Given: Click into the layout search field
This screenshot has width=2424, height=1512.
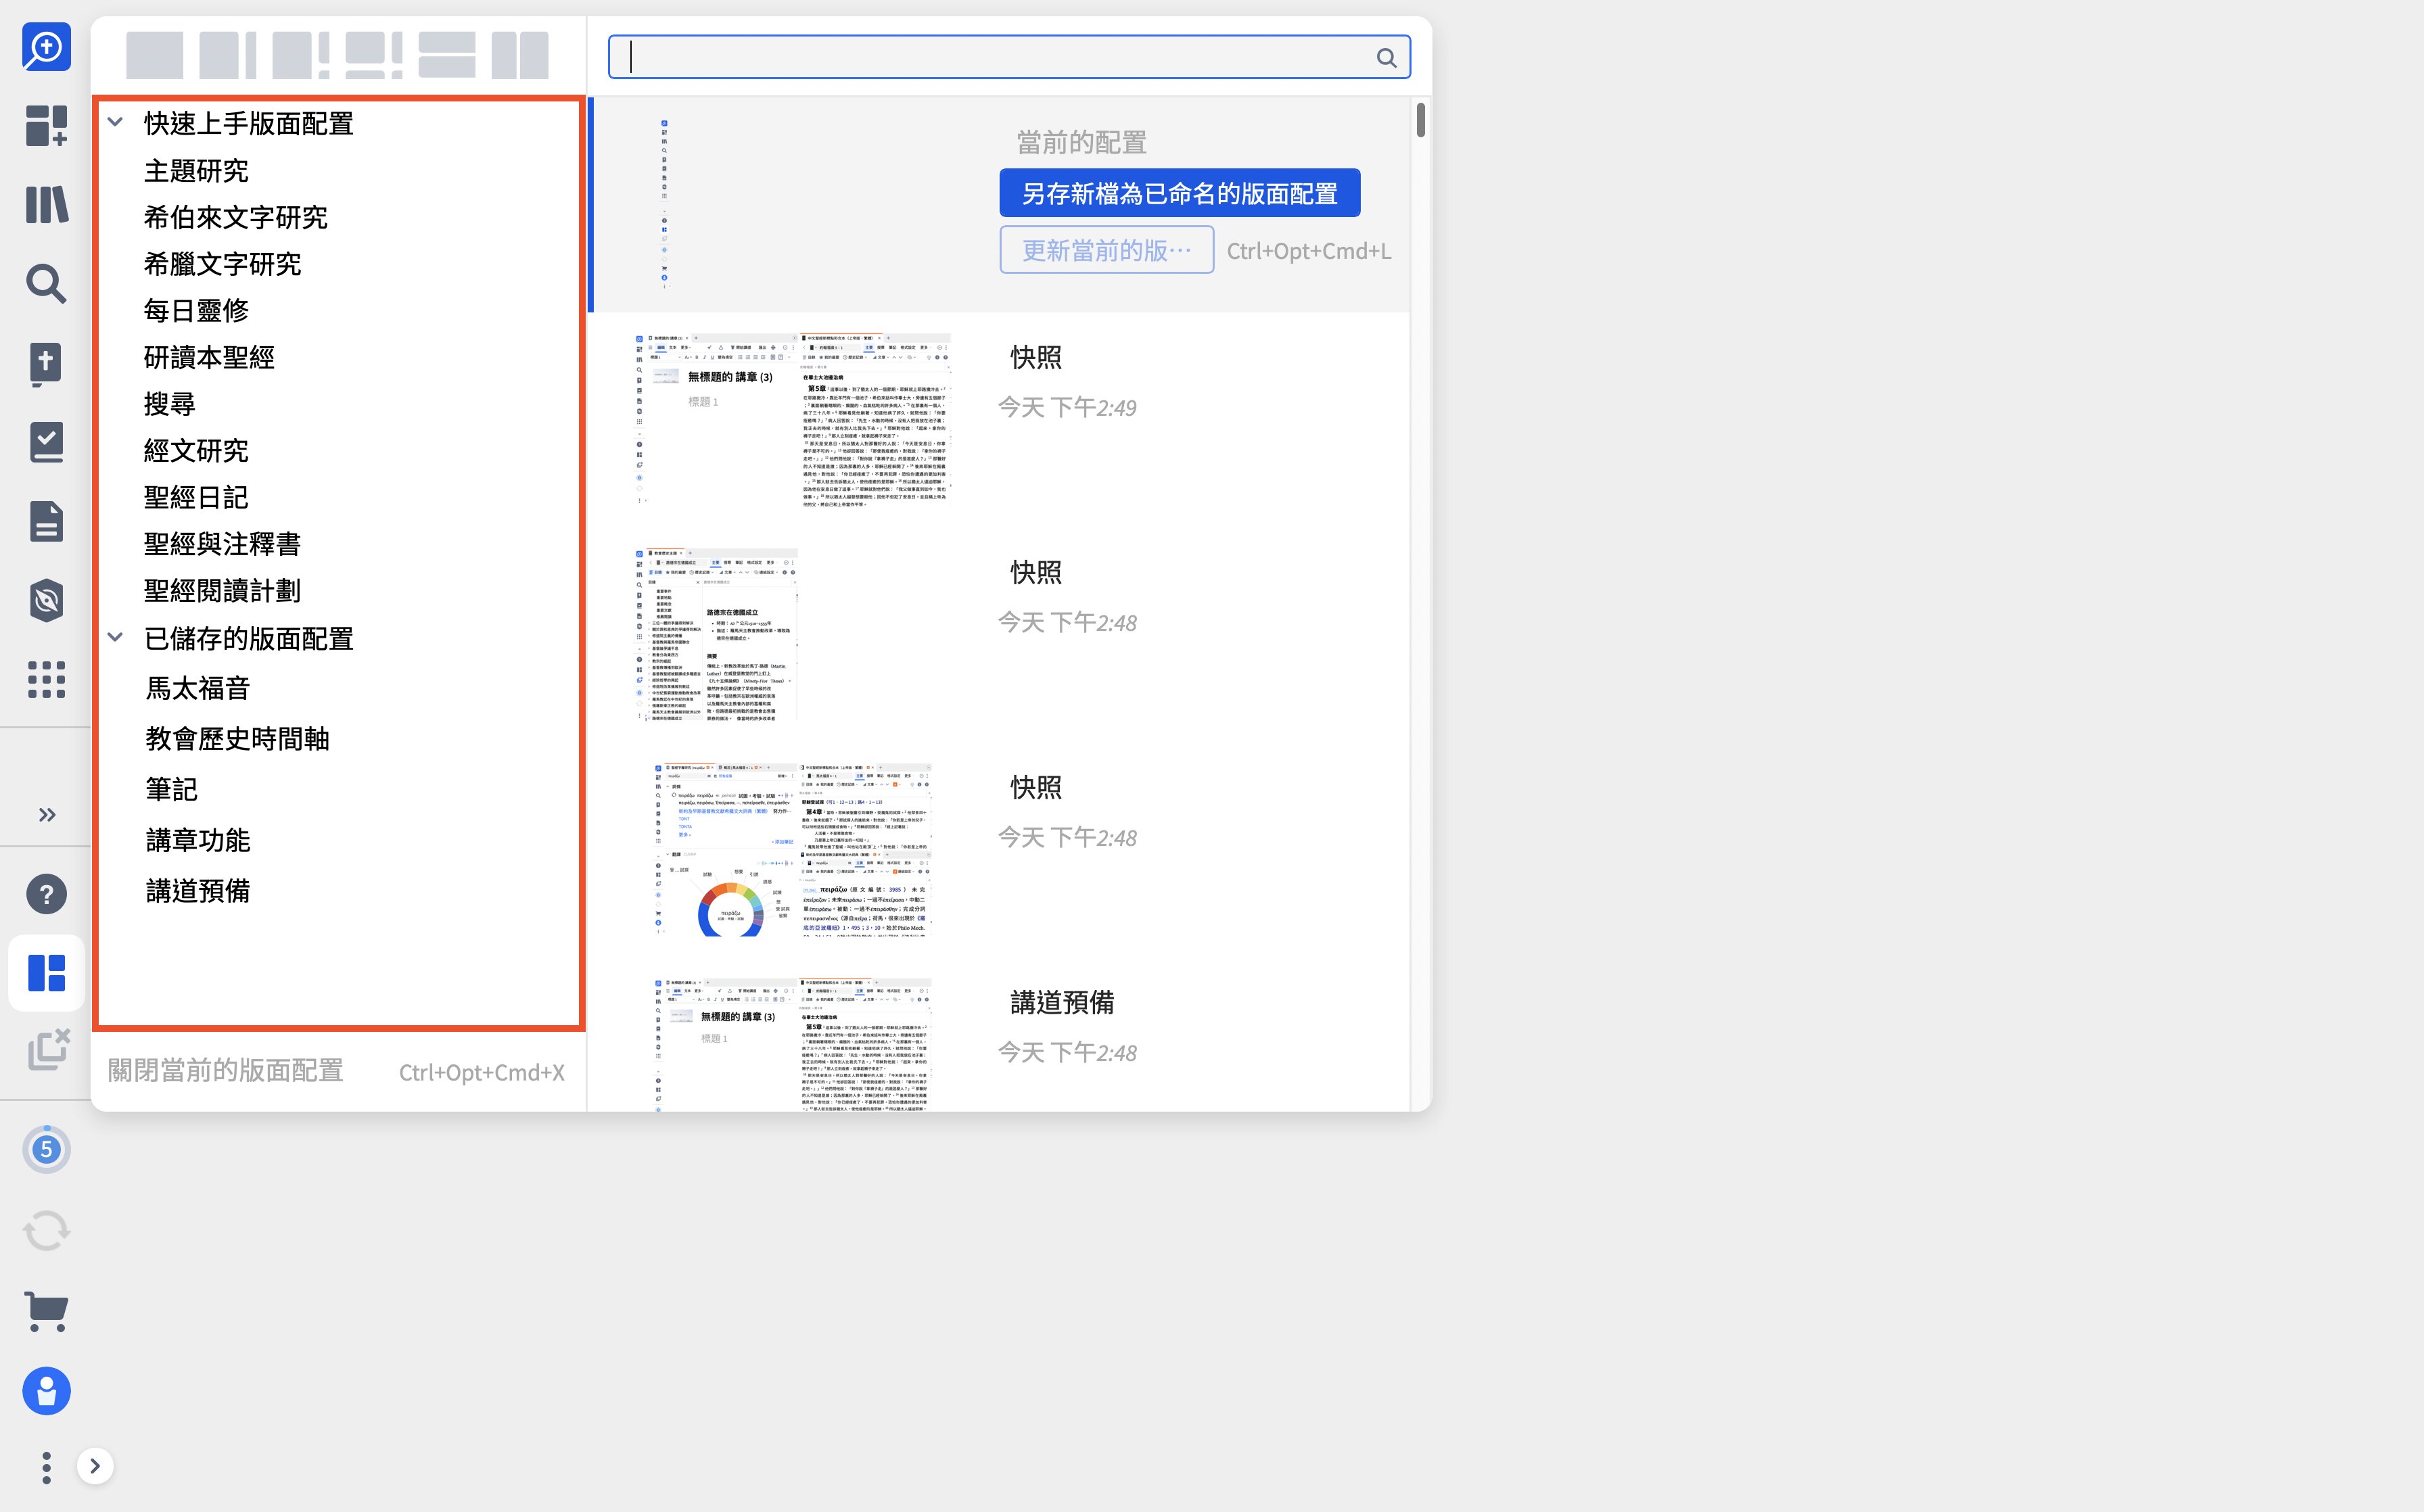Looking at the screenshot, I should pos(1009,57).
